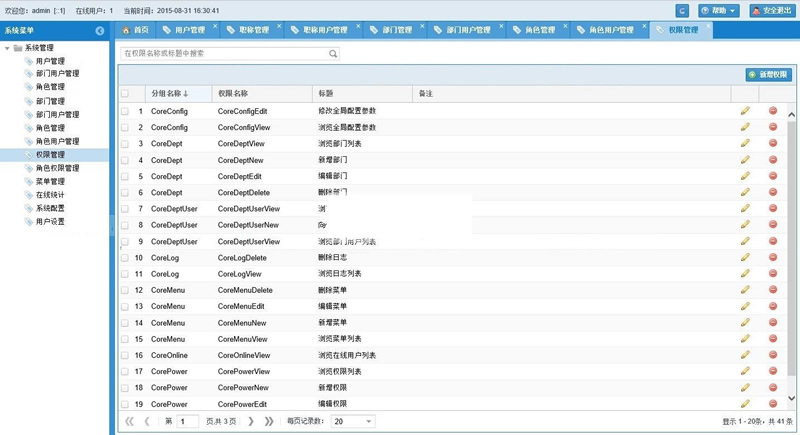800x435 pixels.
Task: Jump to last page double arrow
Action: pos(269,421)
